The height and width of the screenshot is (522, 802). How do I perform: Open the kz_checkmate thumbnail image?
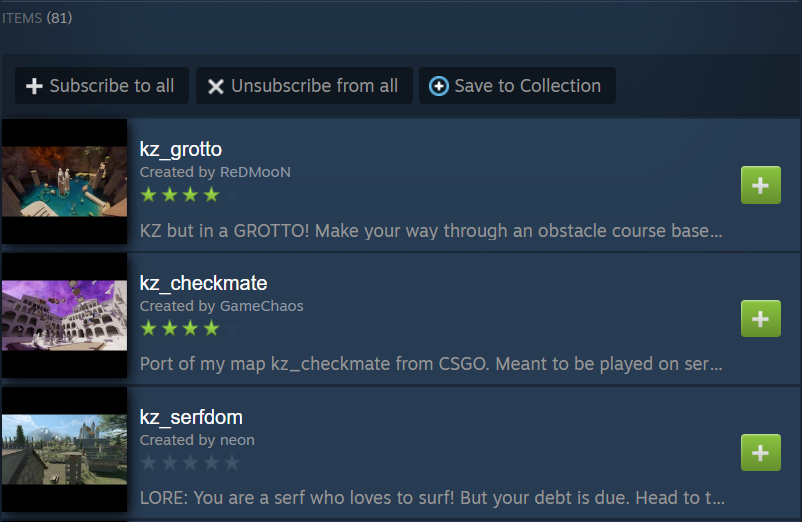(64, 315)
